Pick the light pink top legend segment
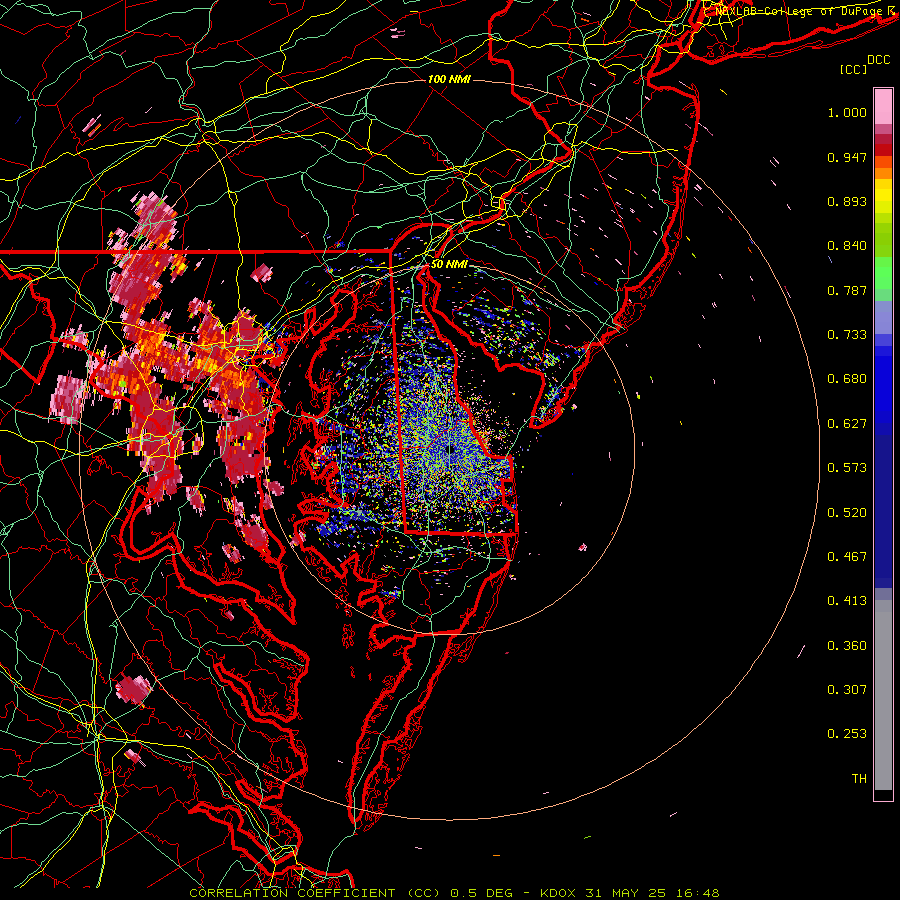The width and height of the screenshot is (900, 900). [883, 106]
